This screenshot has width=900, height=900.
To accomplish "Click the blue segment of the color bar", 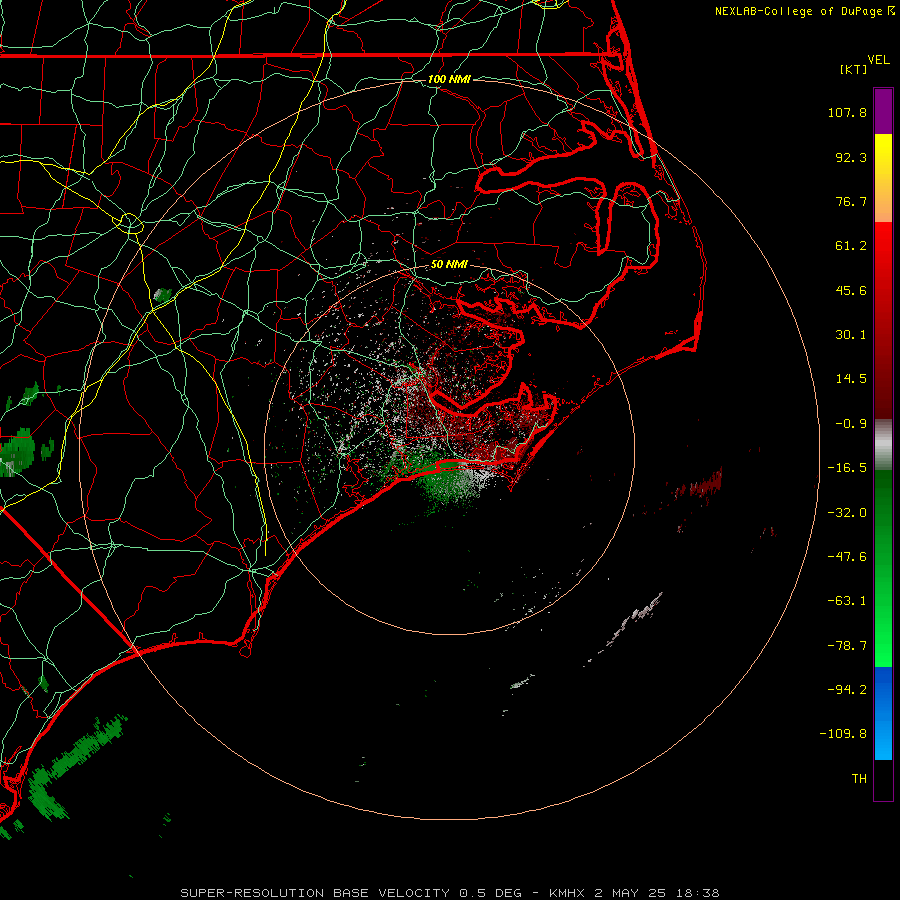I will 883,713.
